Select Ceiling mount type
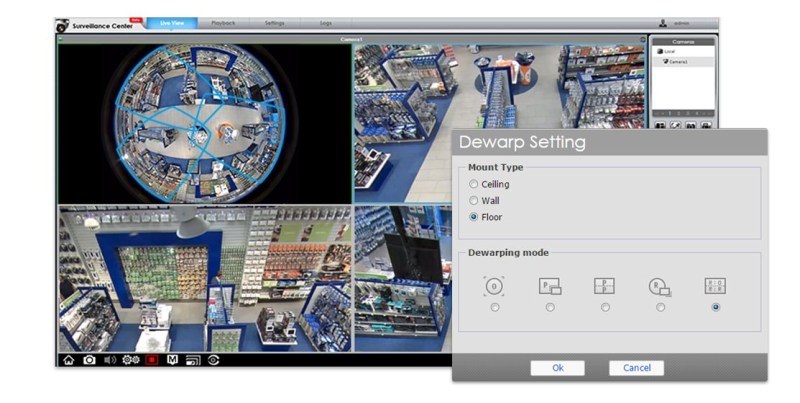 coord(474,184)
